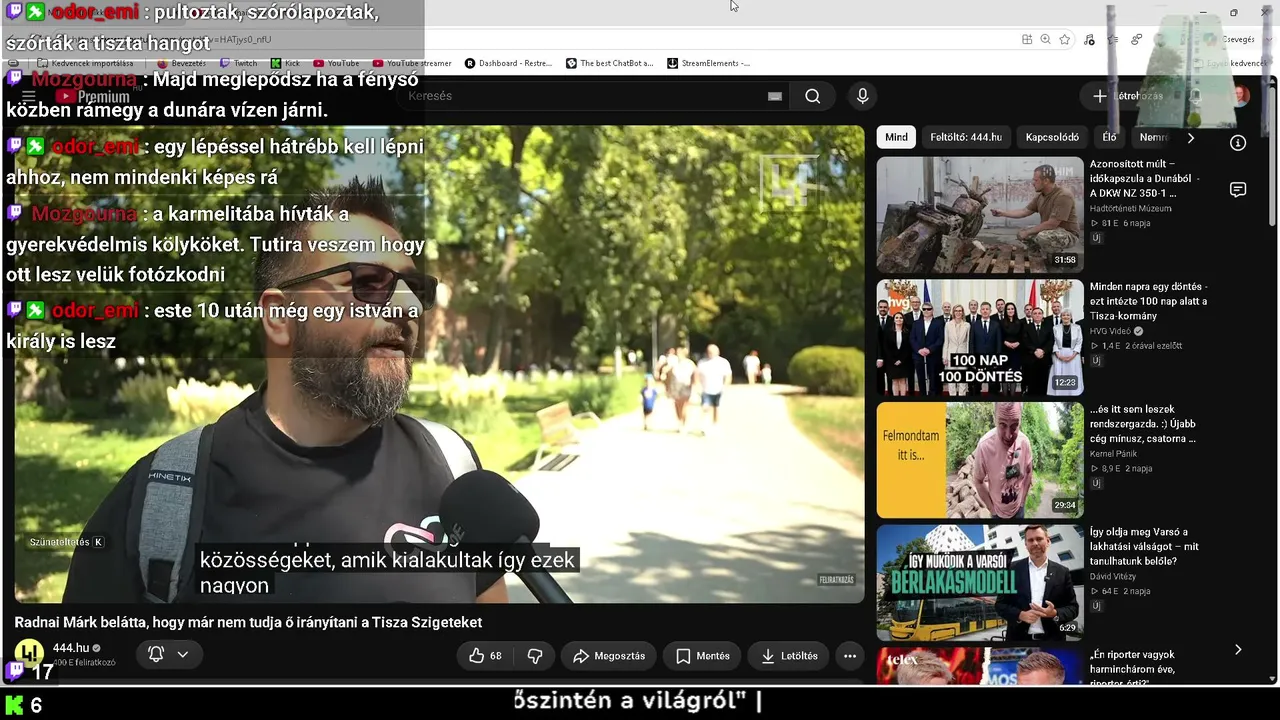The height and width of the screenshot is (720, 1280).
Task: Open The best ChatBot bookmark
Action: (x=609, y=63)
